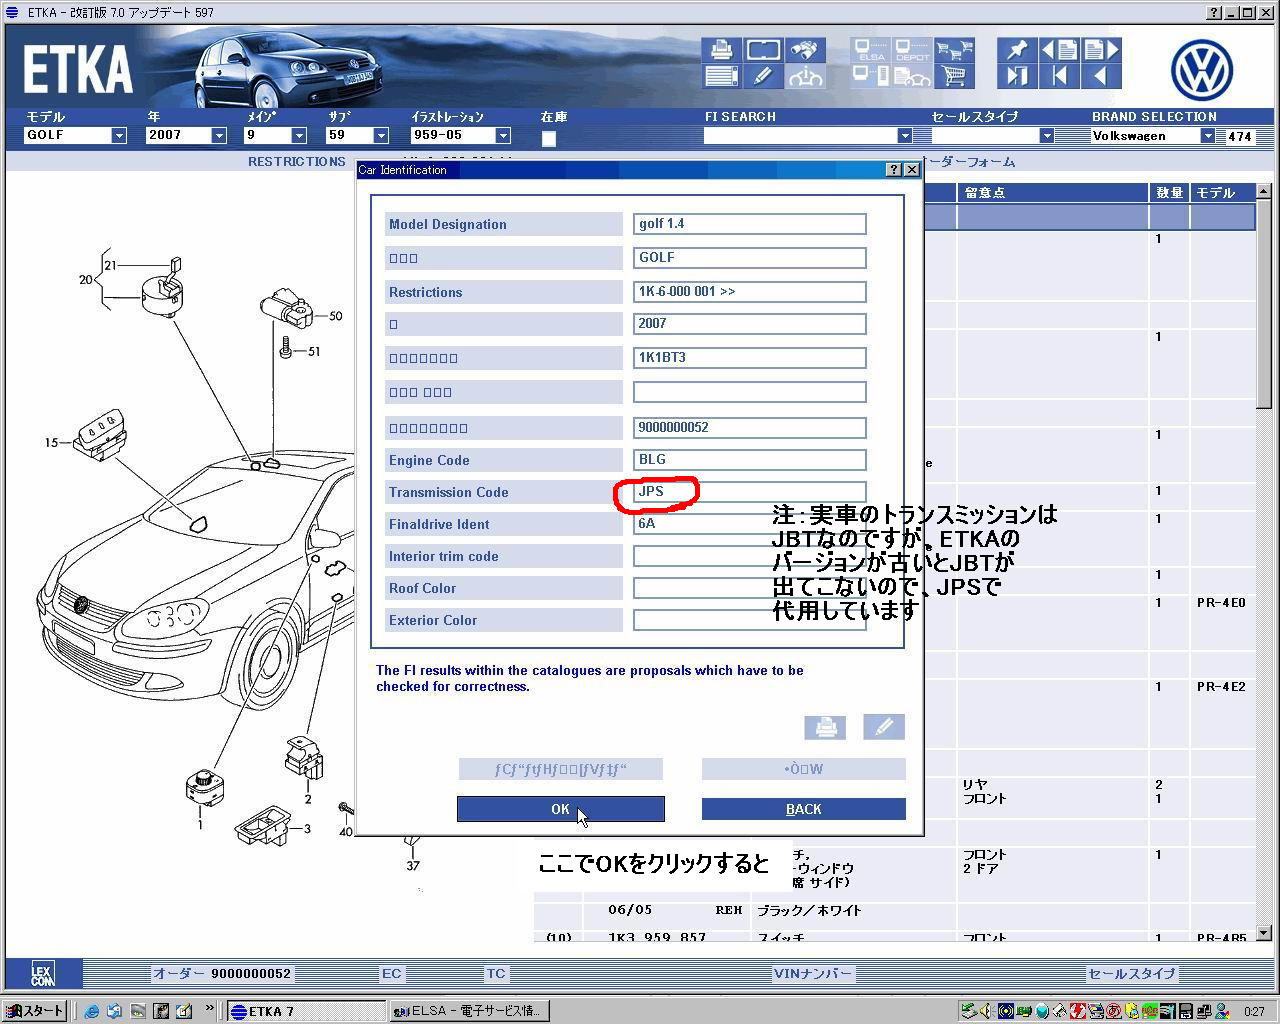Click the dialog's pencil edit icon
This screenshot has height=1024, width=1280.
click(x=883, y=727)
